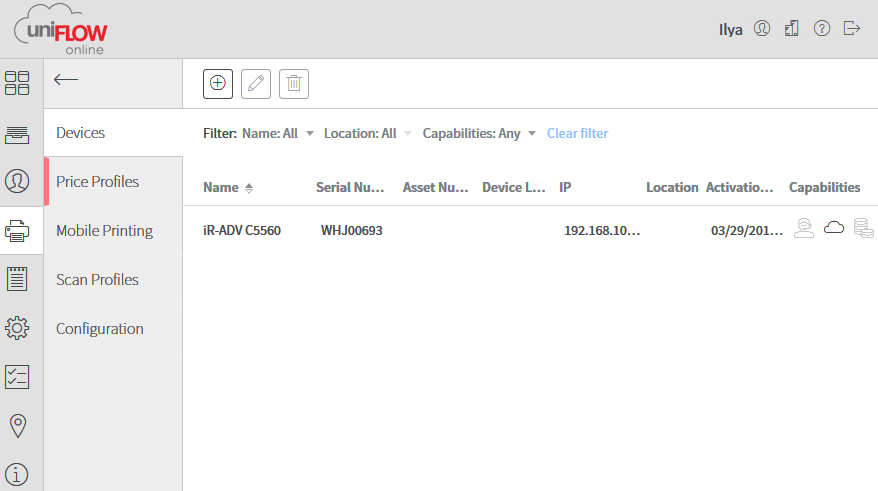Click the Capabilities column header
Image resolution: width=878 pixels, height=491 pixels.
824,187
